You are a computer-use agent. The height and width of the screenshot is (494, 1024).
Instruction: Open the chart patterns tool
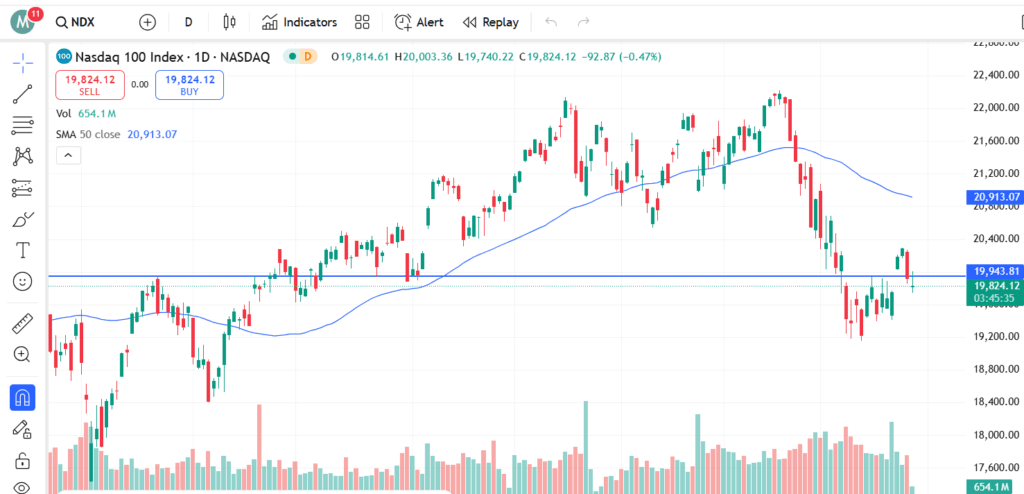point(23,156)
